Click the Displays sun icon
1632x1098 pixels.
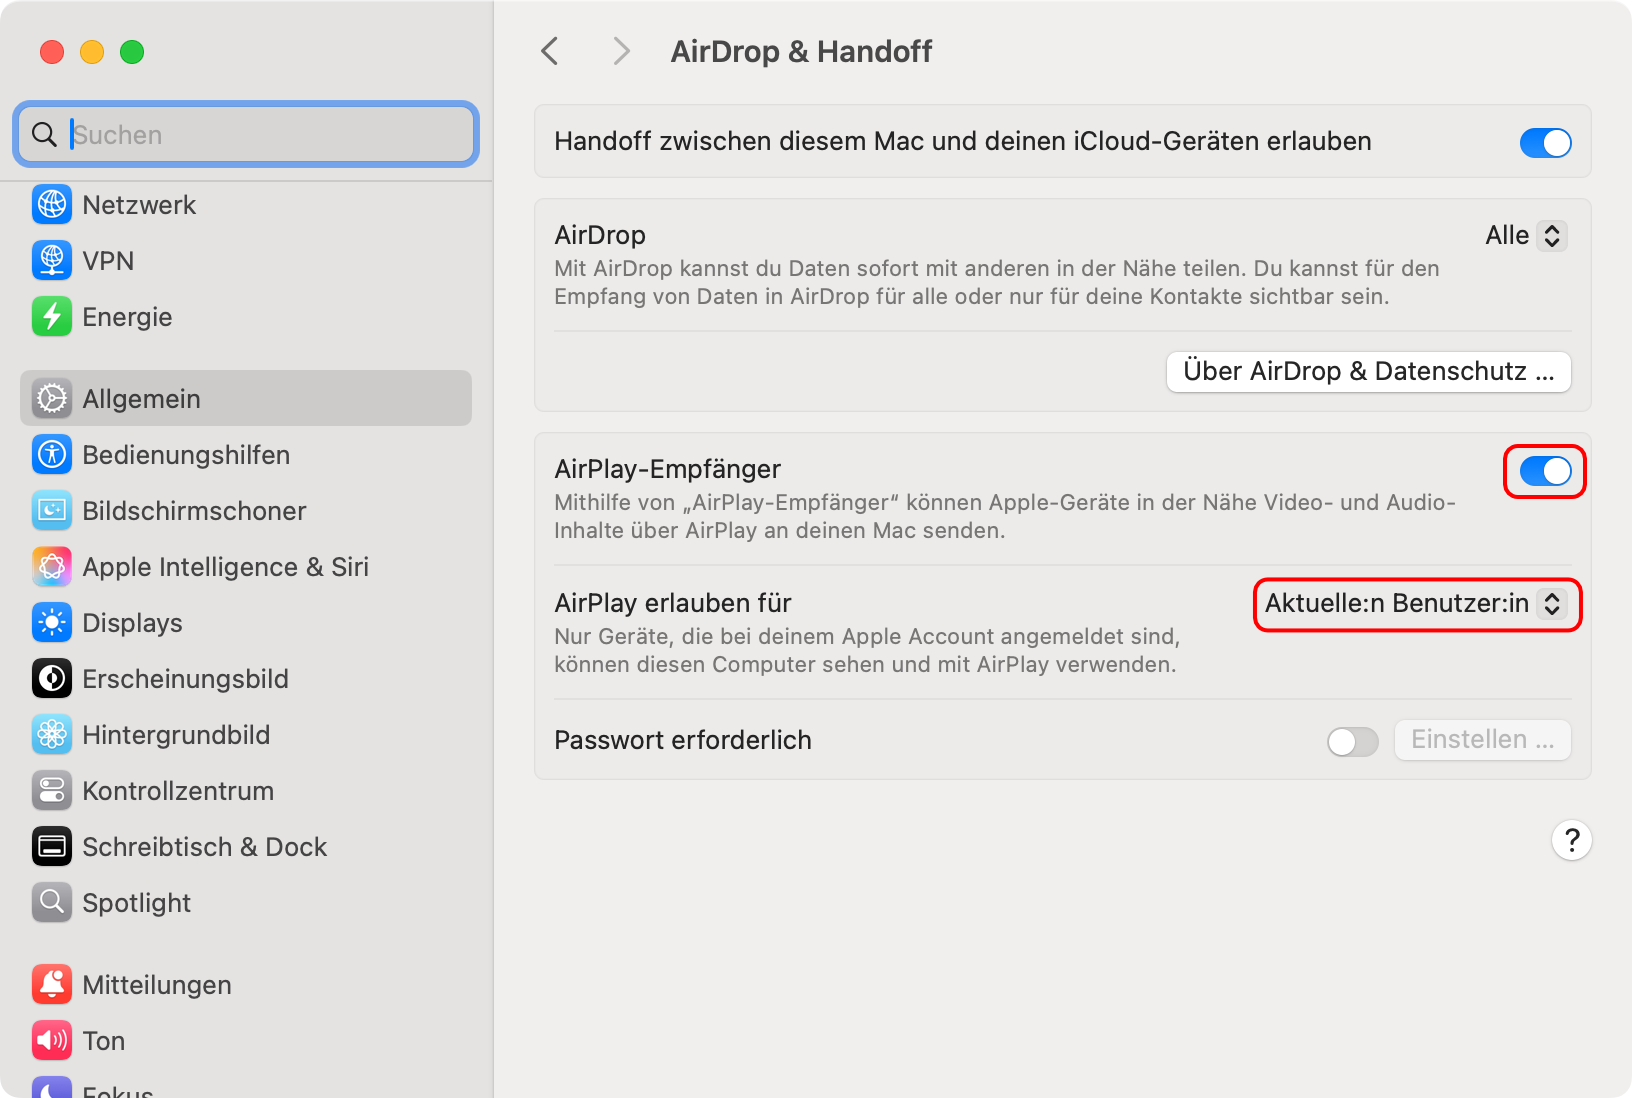52,623
